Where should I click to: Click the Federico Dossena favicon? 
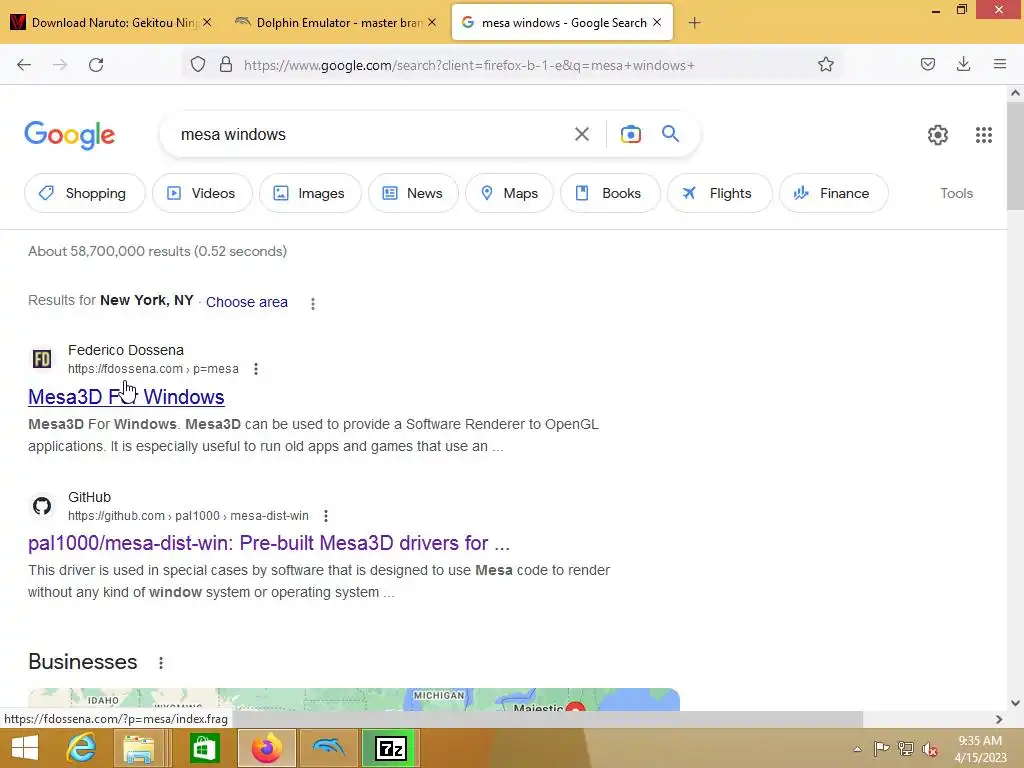tap(42, 359)
